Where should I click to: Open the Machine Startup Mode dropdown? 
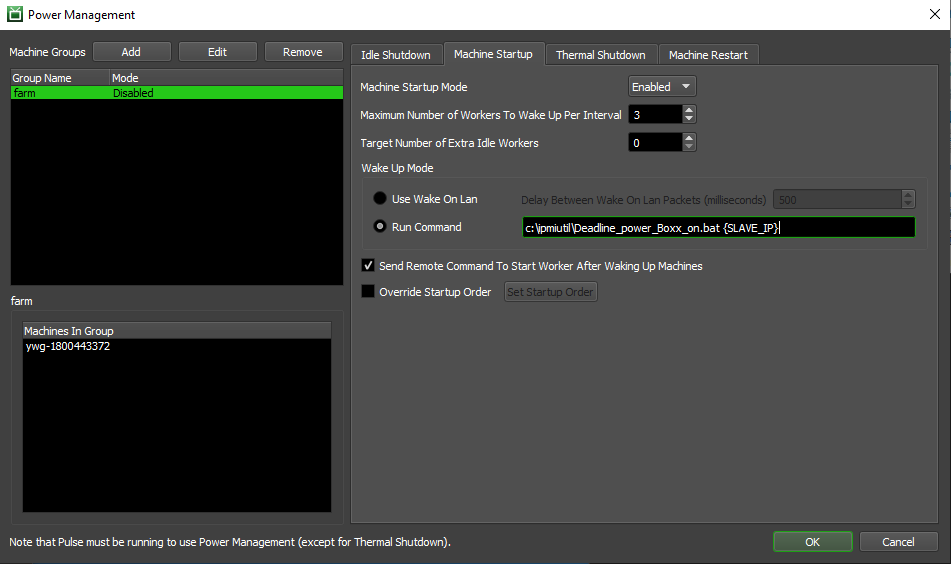[x=662, y=87]
